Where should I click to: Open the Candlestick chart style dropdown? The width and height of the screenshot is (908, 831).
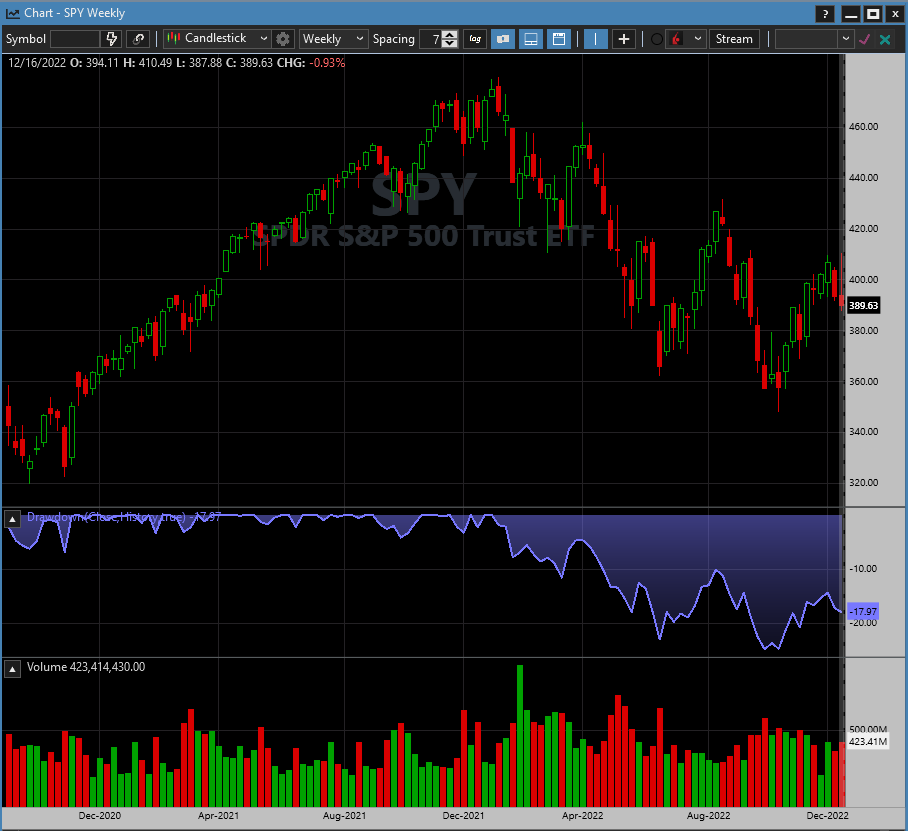tap(217, 39)
